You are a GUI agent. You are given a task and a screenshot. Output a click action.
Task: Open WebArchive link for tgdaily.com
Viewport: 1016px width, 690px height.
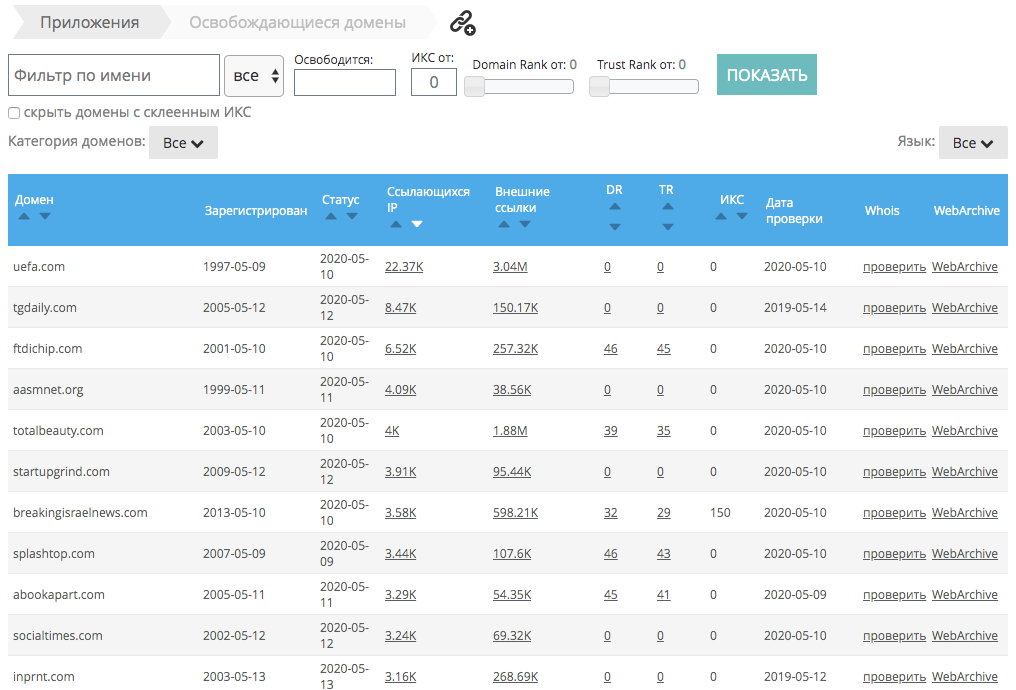pos(964,308)
